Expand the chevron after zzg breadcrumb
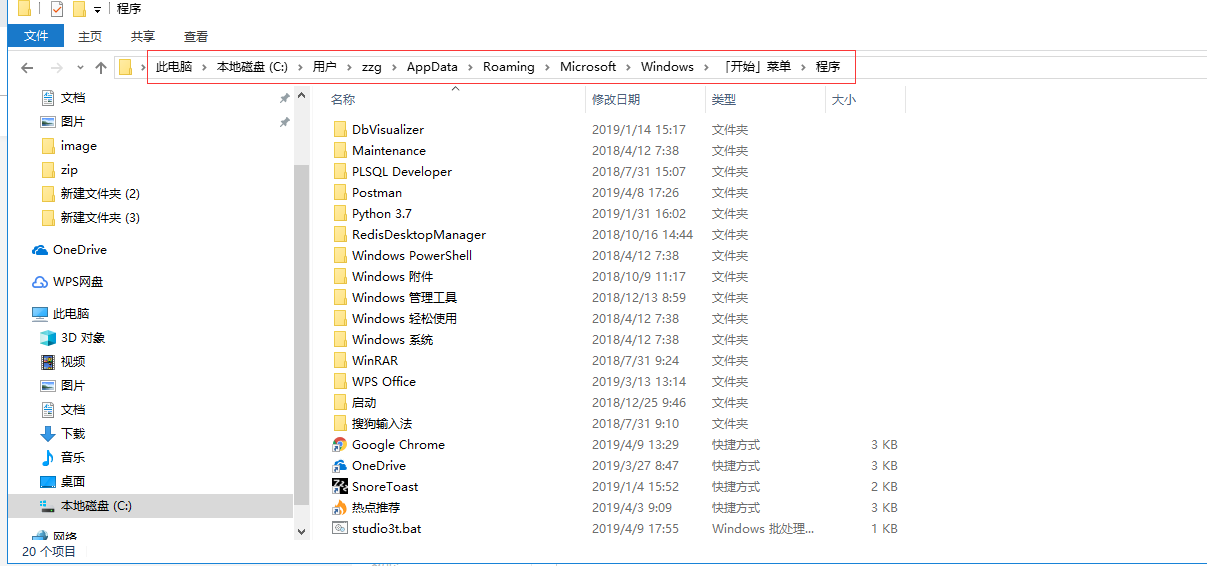 click(394, 67)
